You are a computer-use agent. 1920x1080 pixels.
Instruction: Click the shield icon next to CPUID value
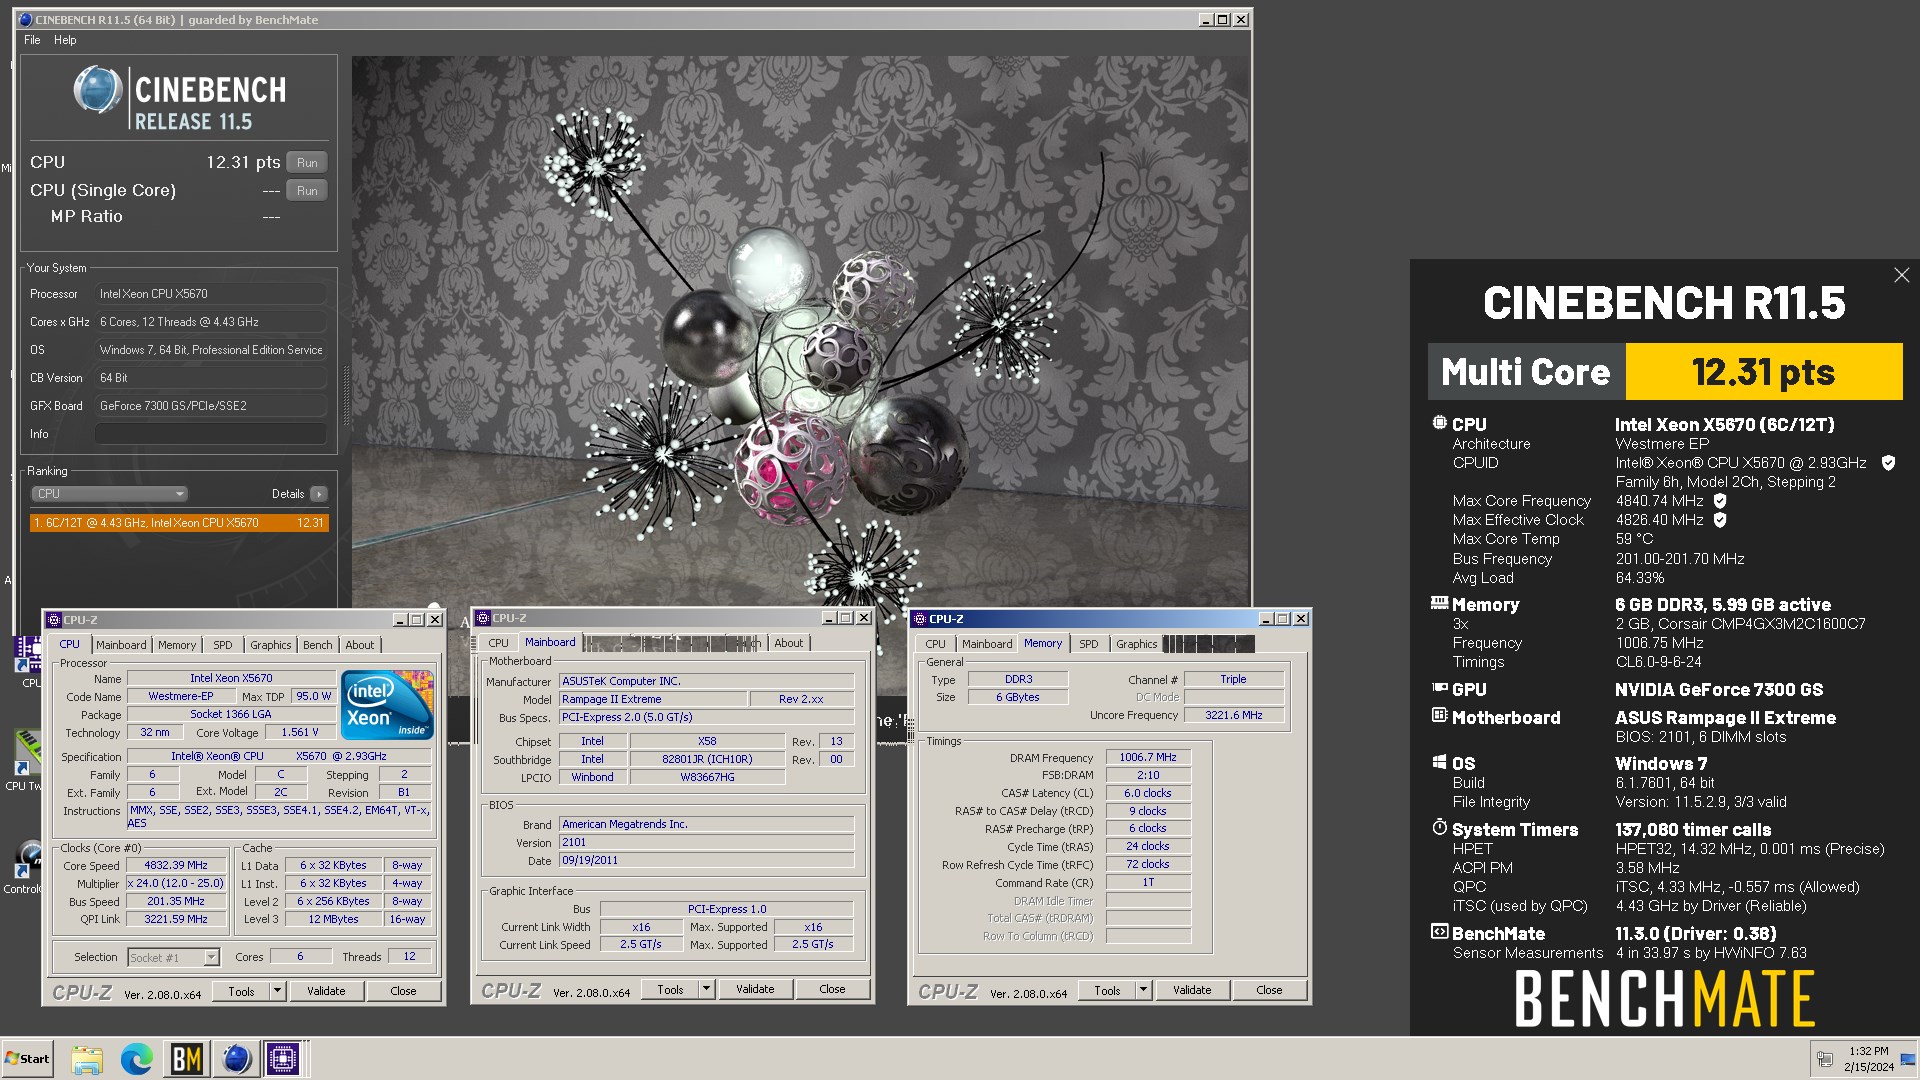point(1888,463)
